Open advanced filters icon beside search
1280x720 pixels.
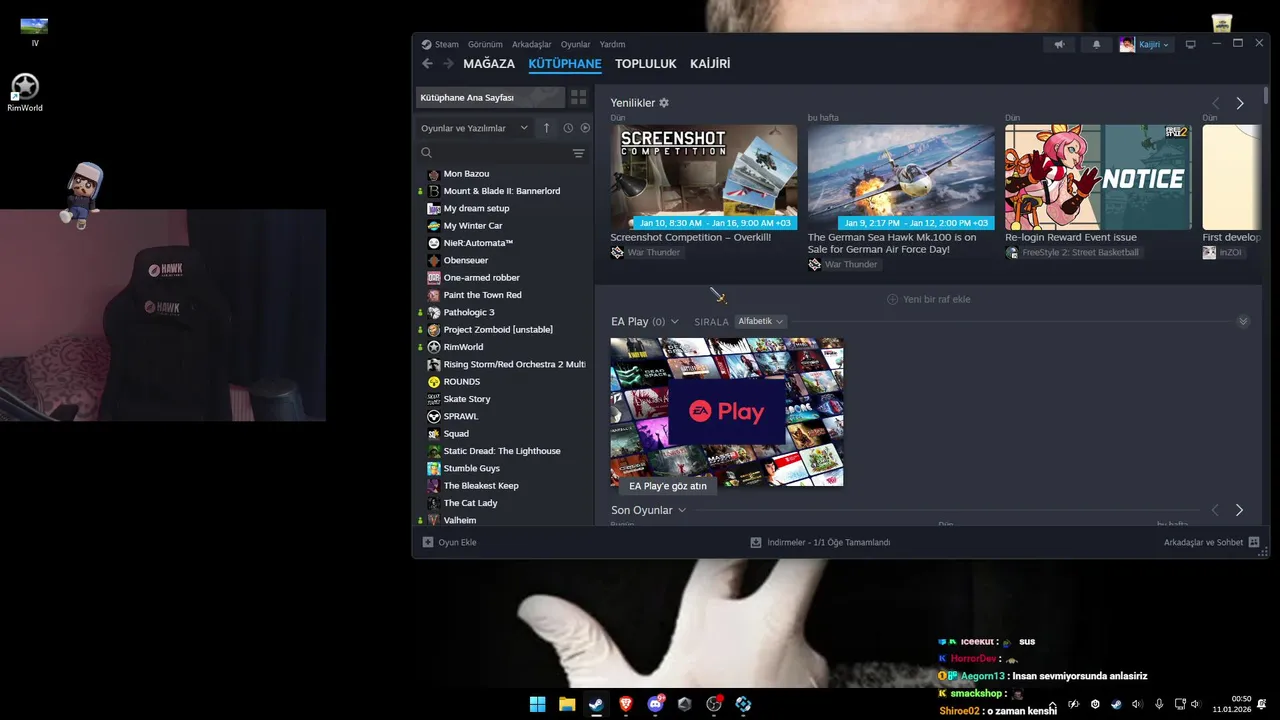click(x=578, y=153)
